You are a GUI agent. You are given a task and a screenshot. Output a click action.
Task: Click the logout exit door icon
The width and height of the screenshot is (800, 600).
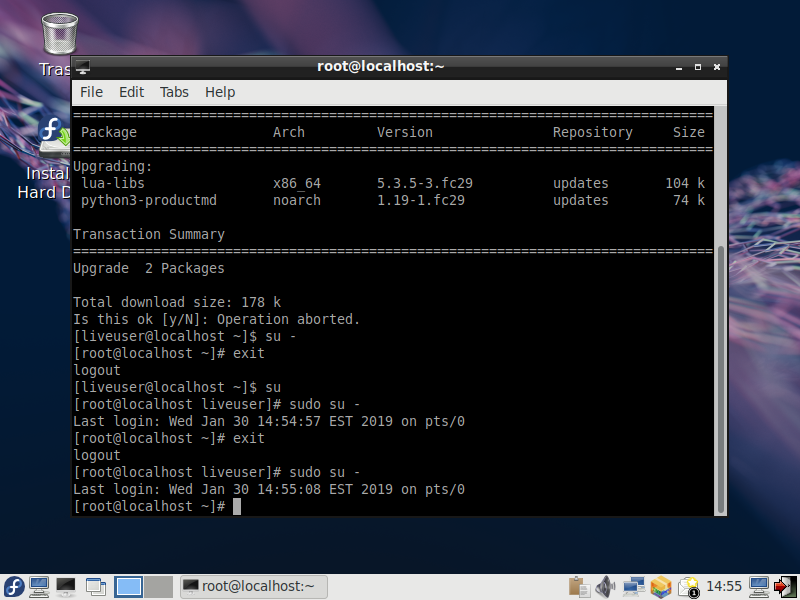coord(785,587)
